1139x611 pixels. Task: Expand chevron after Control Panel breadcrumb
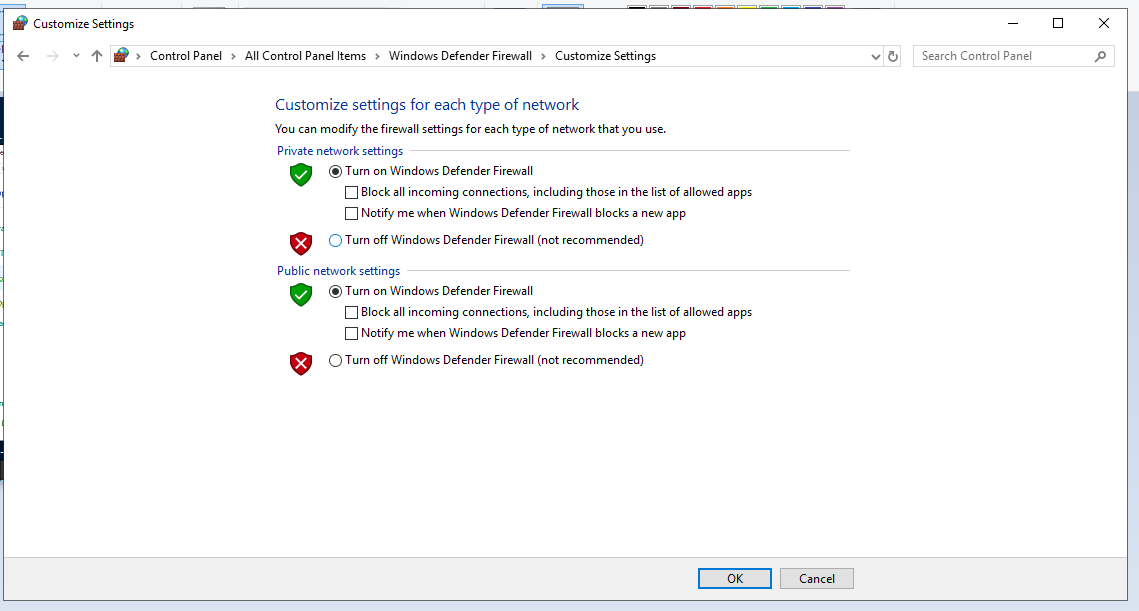coord(234,56)
